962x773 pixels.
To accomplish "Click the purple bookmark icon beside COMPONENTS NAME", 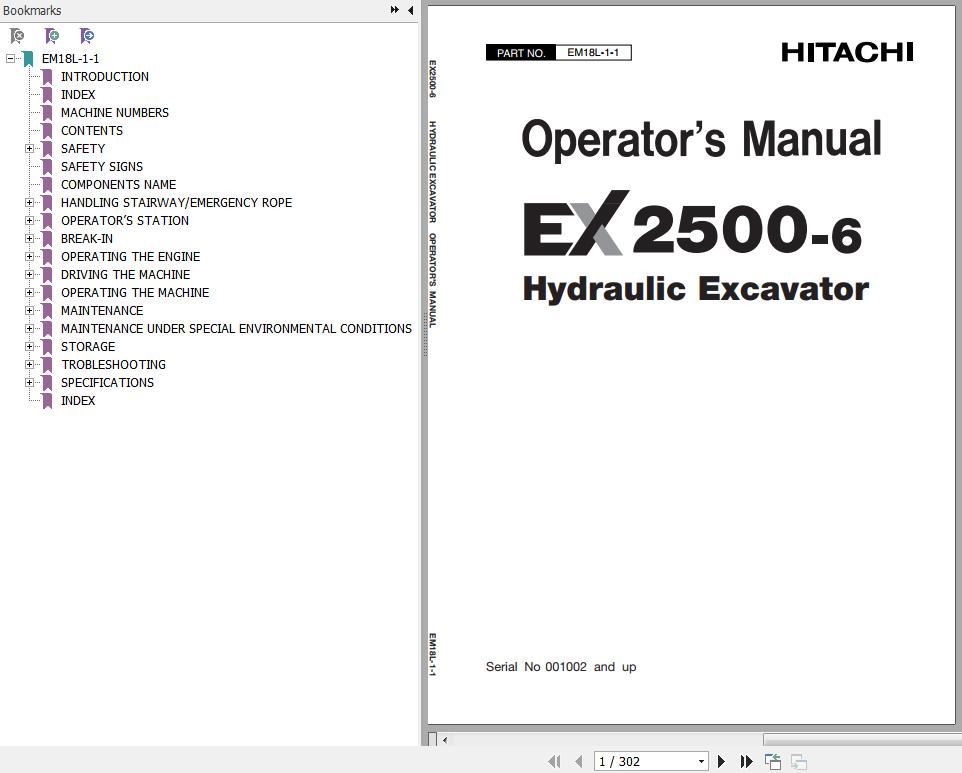I will pyautogui.click(x=47, y=185).
